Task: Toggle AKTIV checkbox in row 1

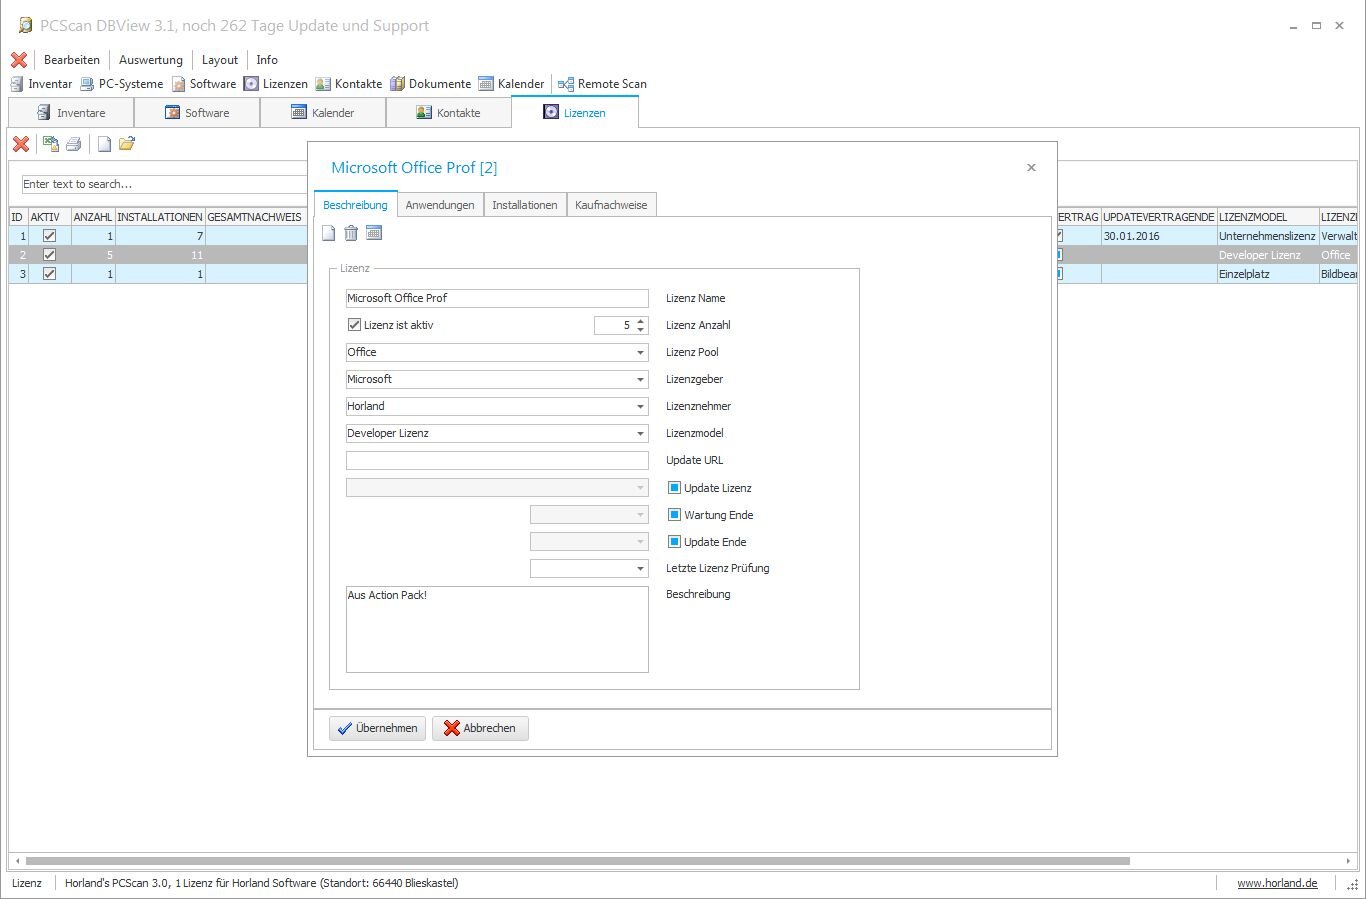Action: coord(49,236)
